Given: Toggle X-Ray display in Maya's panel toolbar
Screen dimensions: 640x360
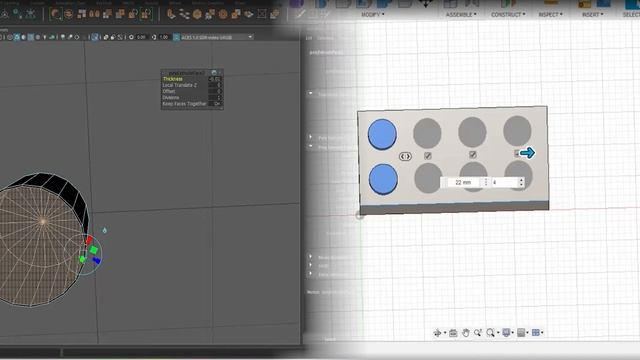Looking at the screenshot, I should point(106,37).
